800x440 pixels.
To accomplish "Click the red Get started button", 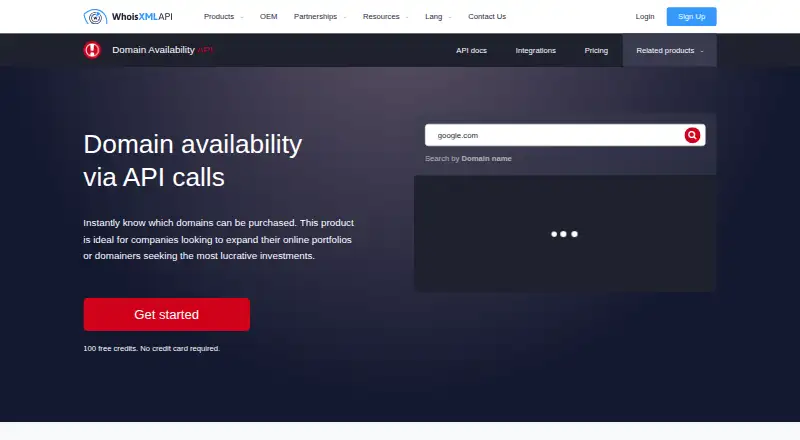I will 166,314.
